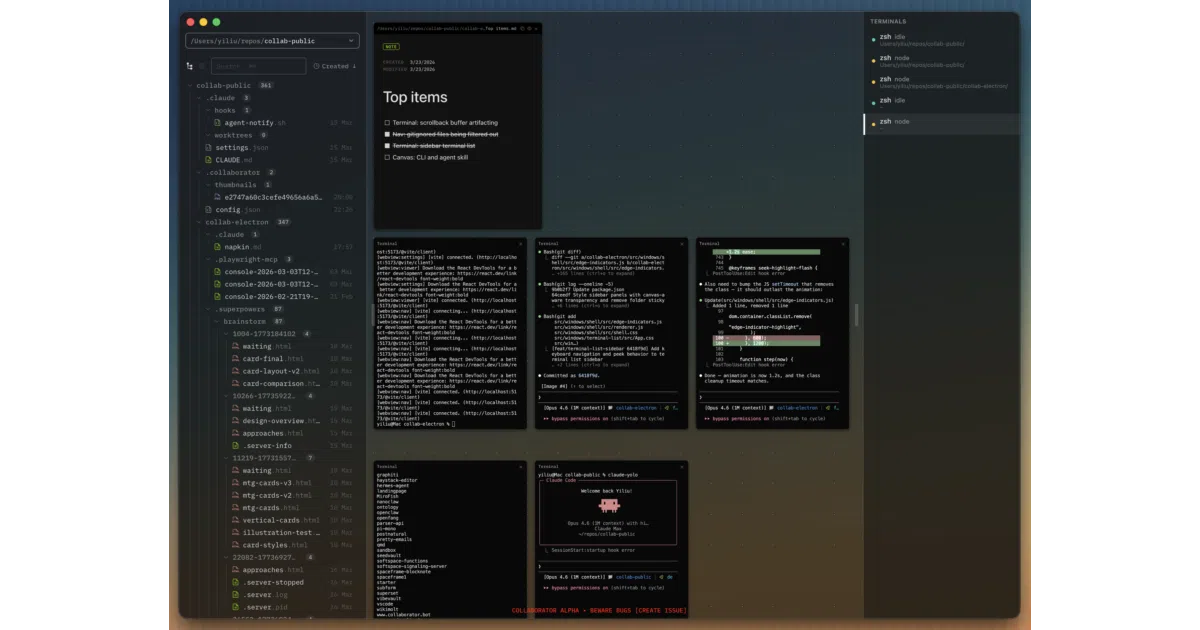Click the file tree view icon beside search
The height and width of the screenshot is (630, 1200).
(x=190, y=66)
